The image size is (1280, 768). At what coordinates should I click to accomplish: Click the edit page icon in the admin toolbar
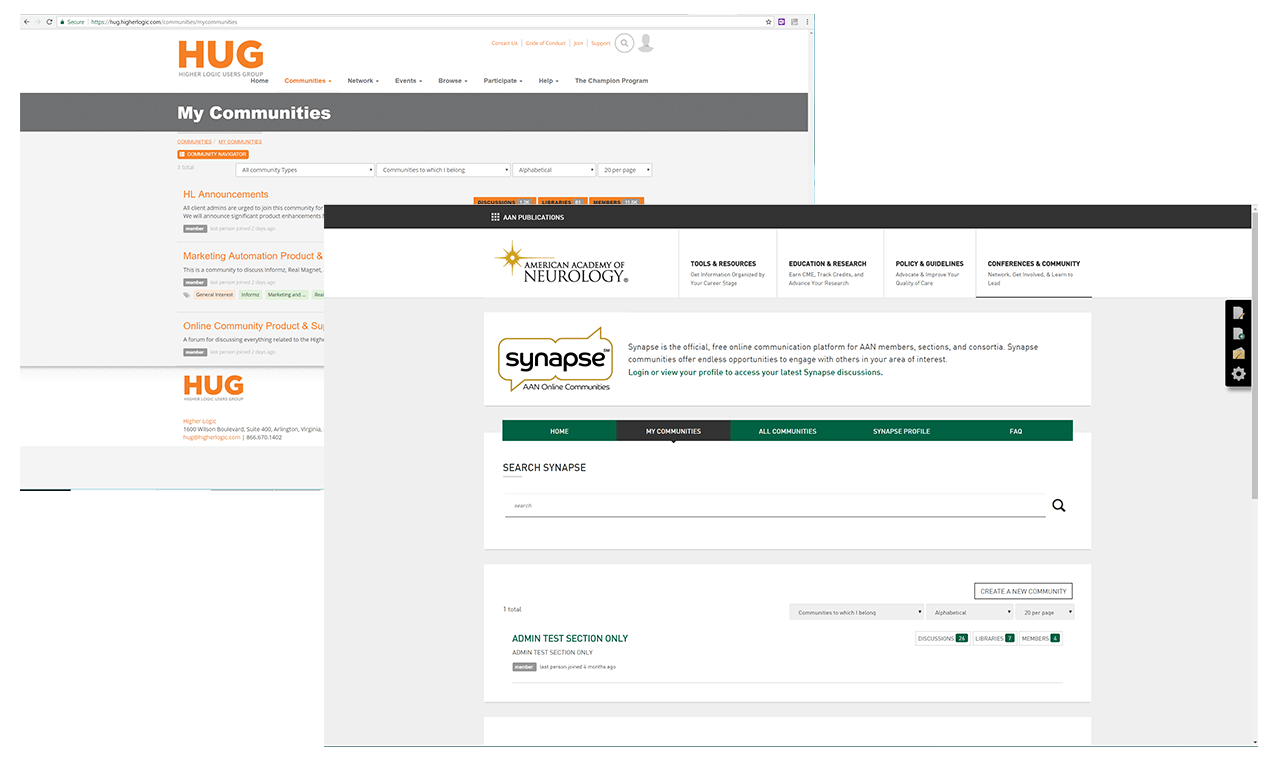point(1239,313)
